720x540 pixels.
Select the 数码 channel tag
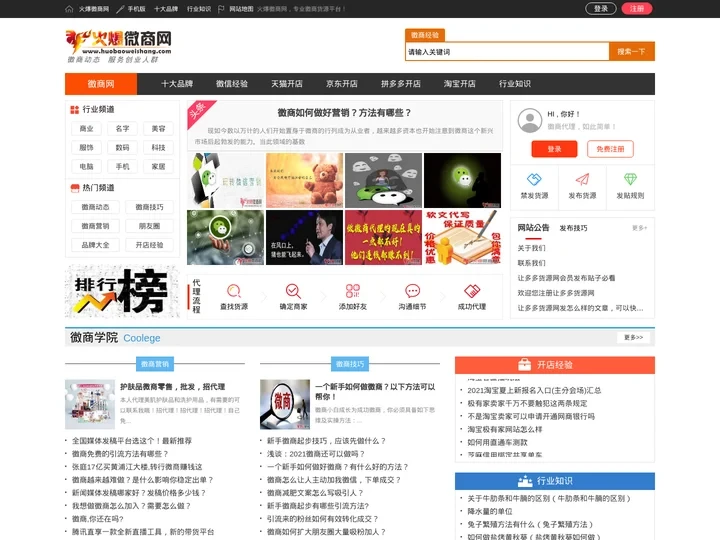point(122,147)
